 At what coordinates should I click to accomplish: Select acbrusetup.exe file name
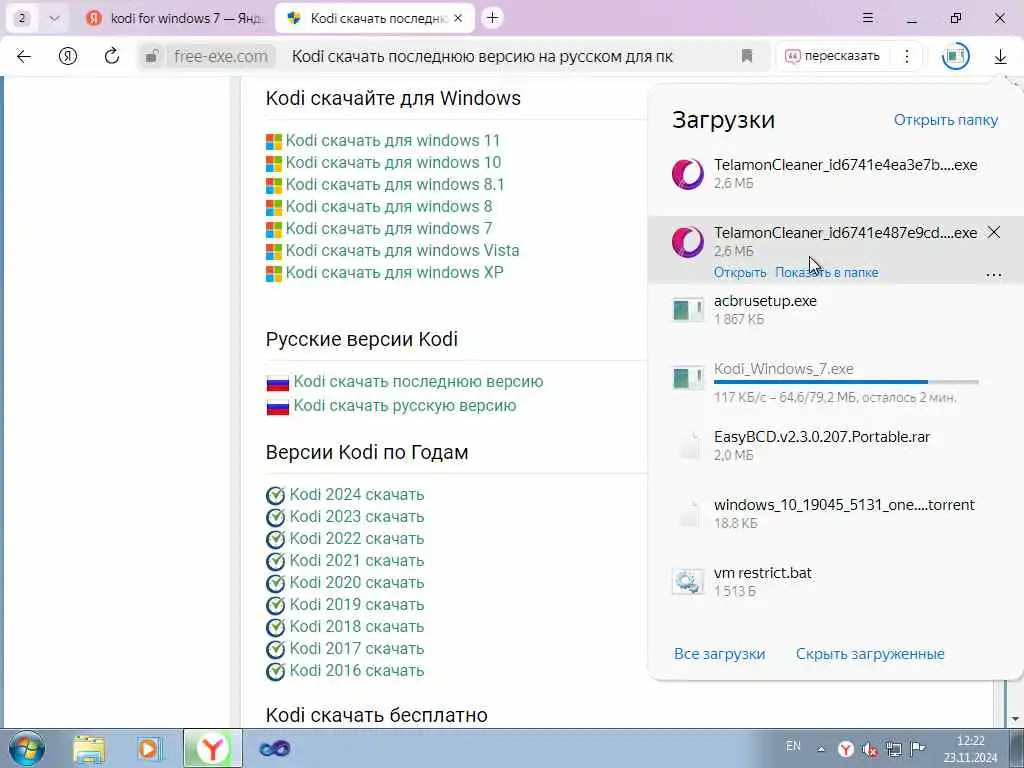765,301
